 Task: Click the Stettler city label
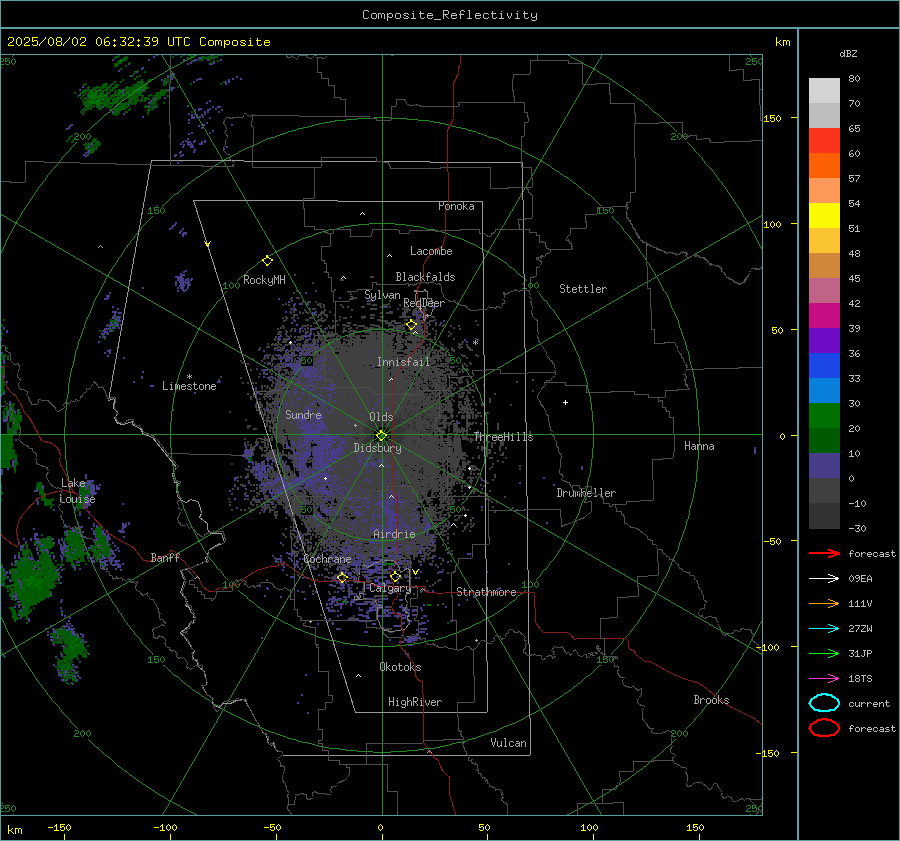point(583,289)
